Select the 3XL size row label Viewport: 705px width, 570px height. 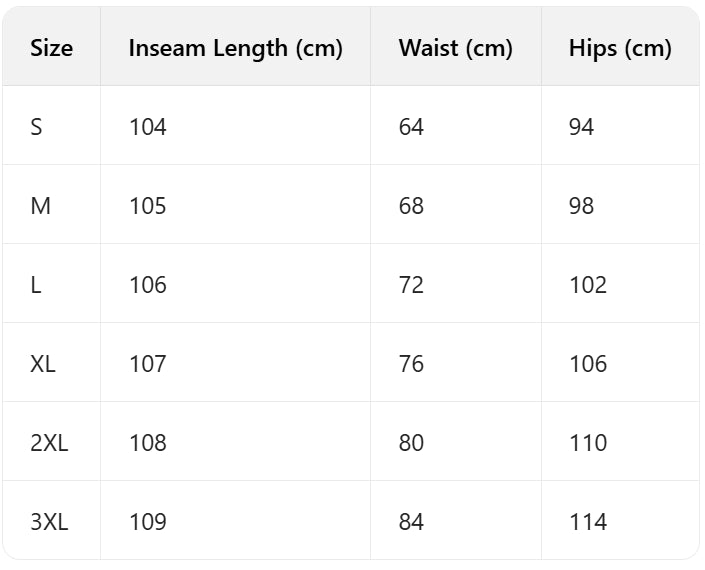[x=49, y=522]
